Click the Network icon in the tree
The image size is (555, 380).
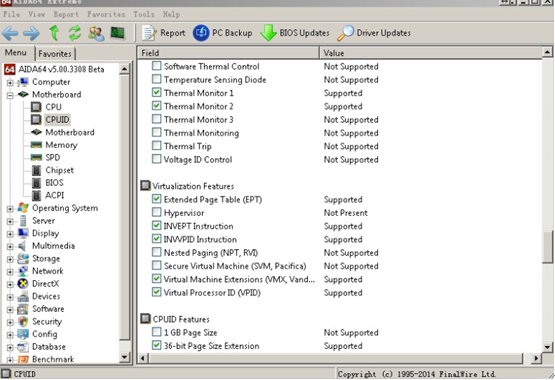(23, 271)
